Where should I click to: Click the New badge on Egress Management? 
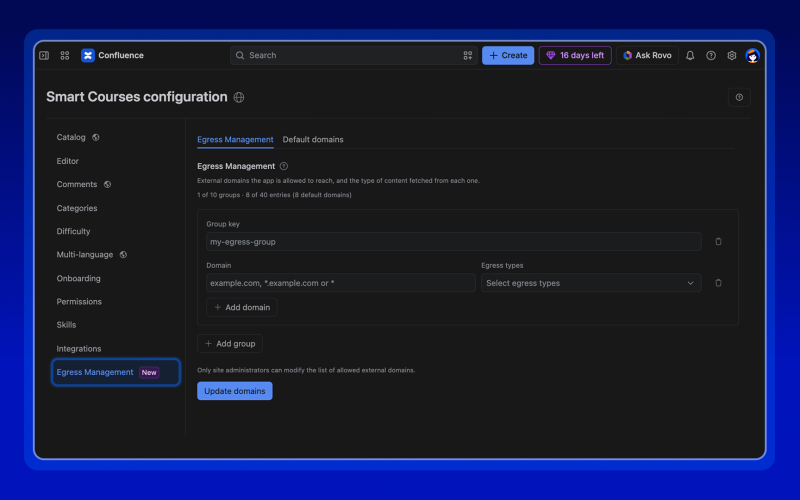[x=149, y=372]
